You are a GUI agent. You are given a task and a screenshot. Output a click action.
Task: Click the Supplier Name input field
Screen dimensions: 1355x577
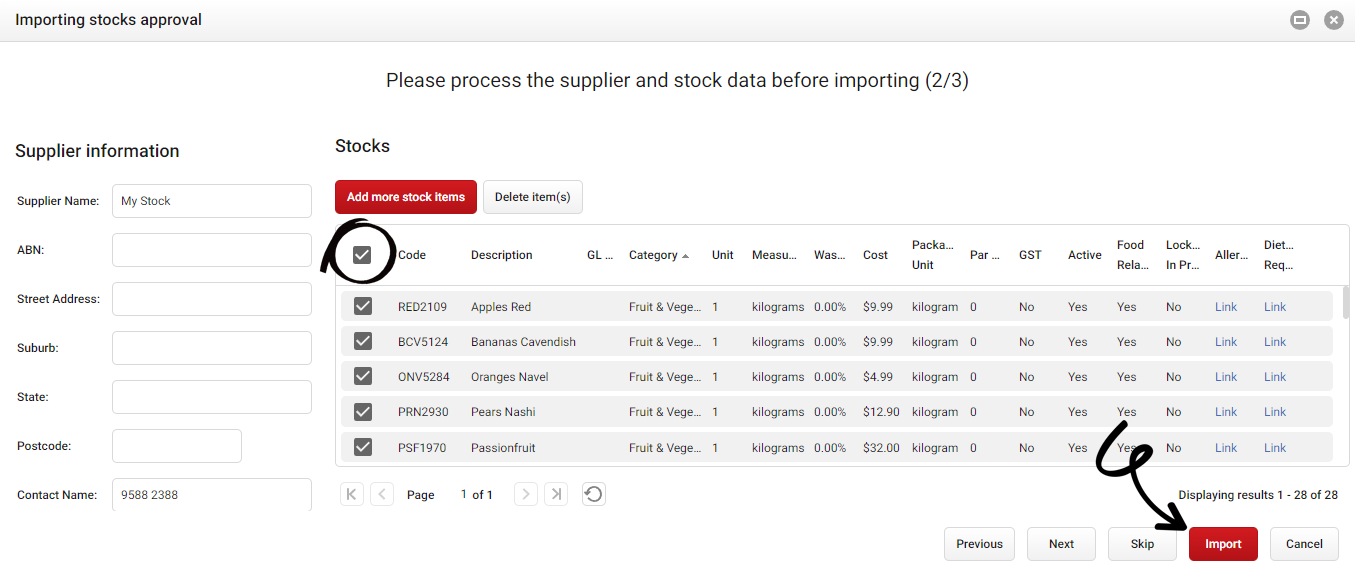point(211,200)
